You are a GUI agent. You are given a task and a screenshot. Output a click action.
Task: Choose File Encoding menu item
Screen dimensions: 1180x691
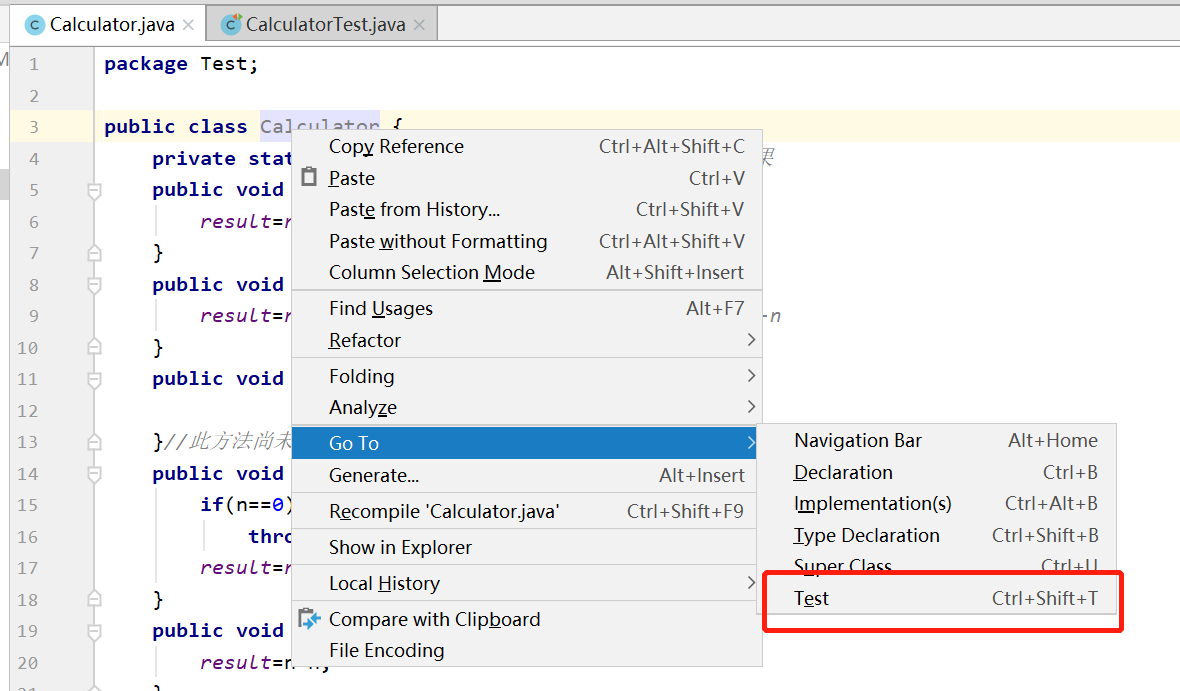click(527, 650)
